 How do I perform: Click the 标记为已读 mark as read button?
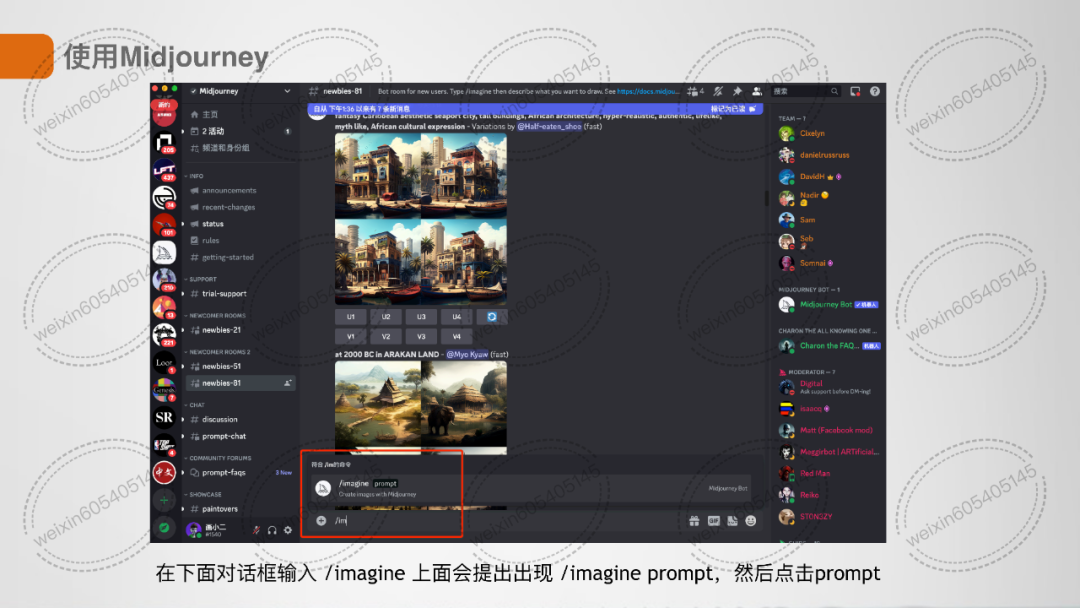(733, 109)
